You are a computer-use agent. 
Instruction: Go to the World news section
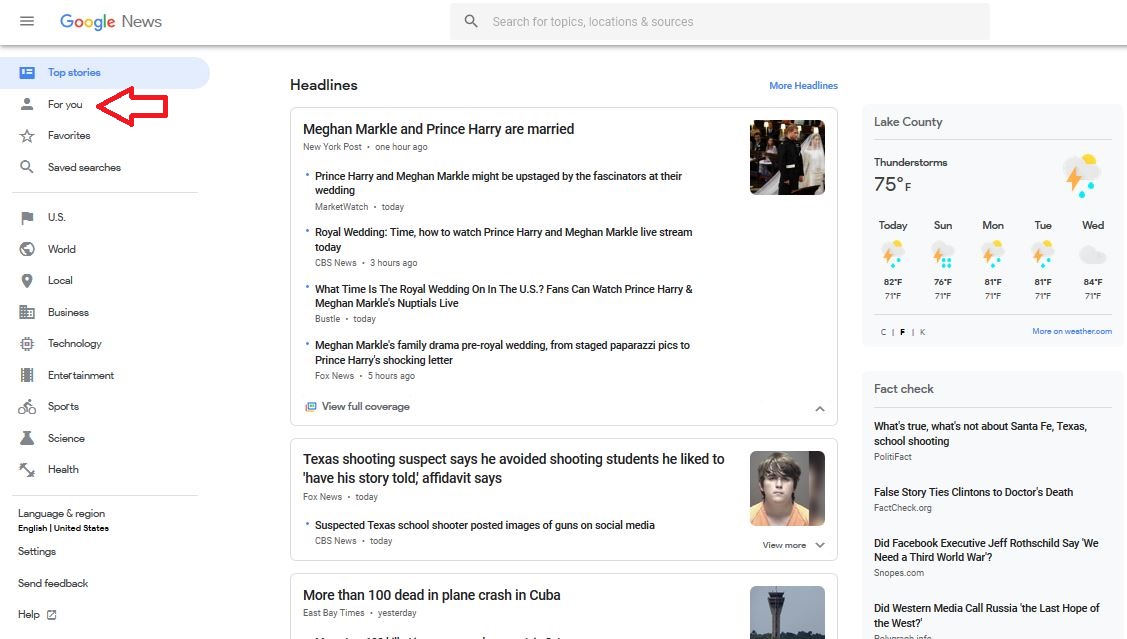click(62, 249)
